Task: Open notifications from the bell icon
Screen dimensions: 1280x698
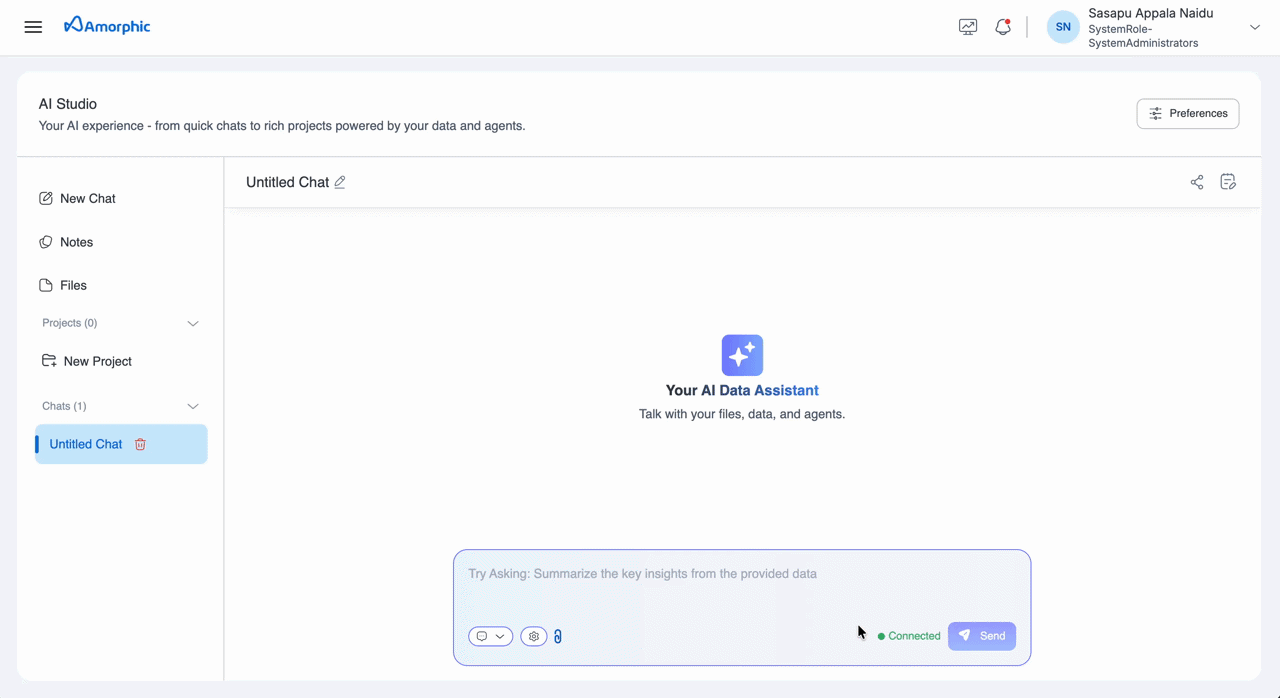Action: 1003,27
